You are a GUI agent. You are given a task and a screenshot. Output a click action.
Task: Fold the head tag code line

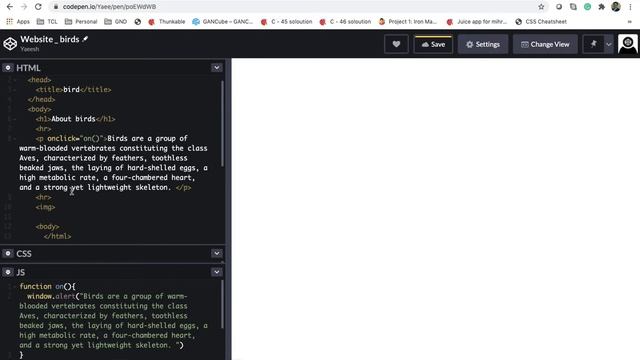[x=15, y=80]
